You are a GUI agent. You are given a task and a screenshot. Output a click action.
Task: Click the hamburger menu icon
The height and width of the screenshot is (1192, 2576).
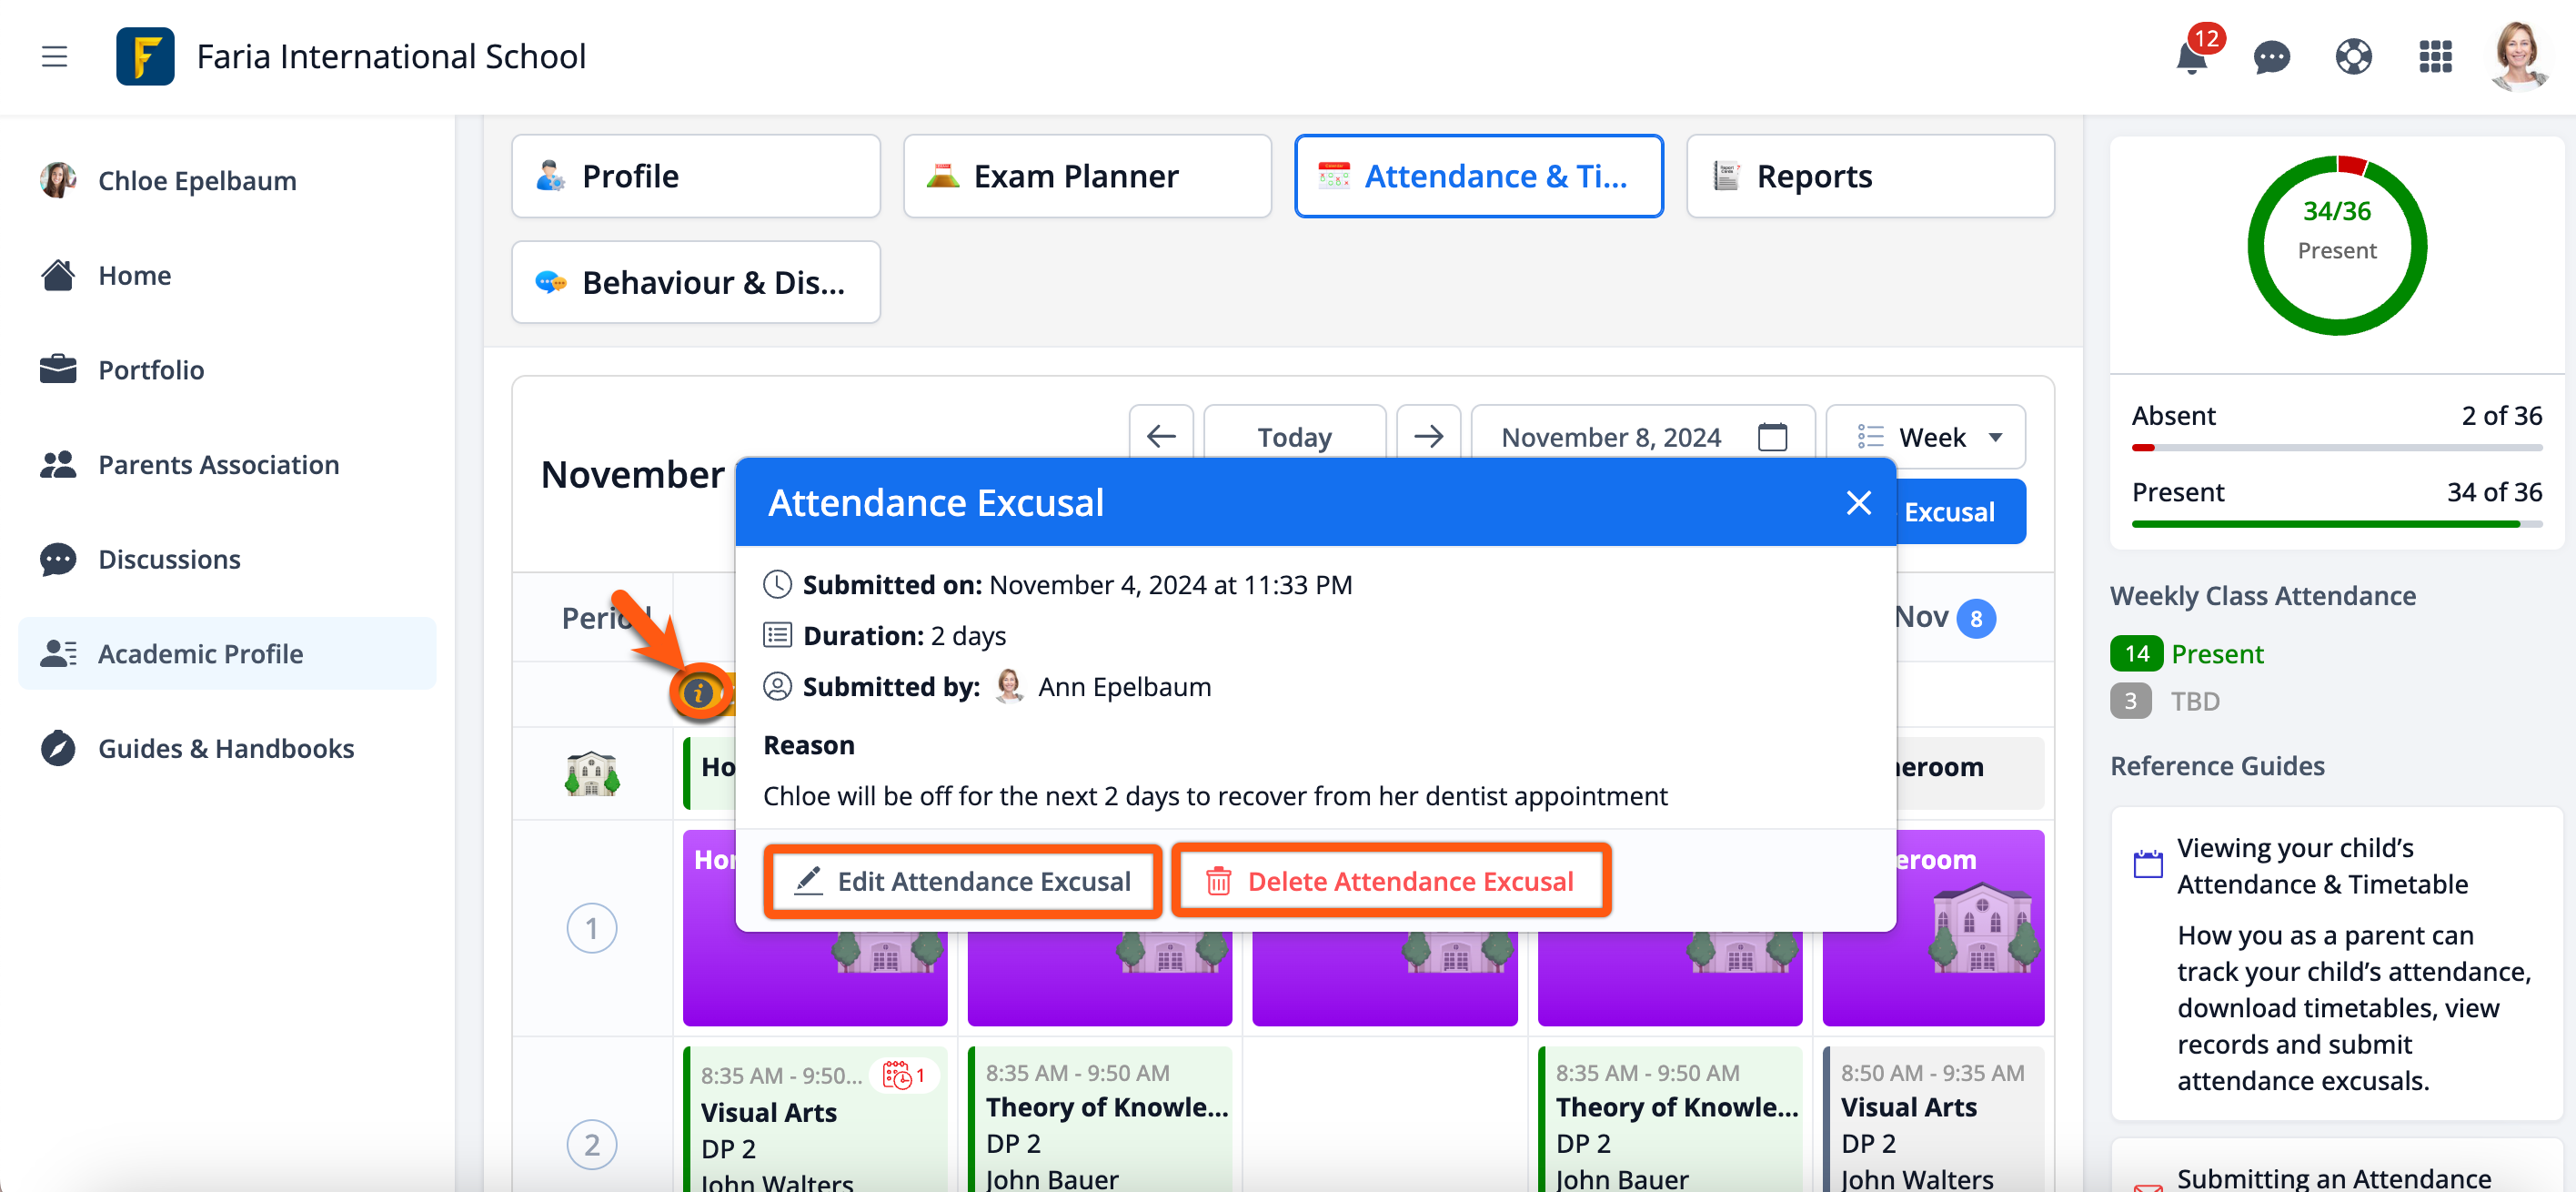(x=54, y=57)
